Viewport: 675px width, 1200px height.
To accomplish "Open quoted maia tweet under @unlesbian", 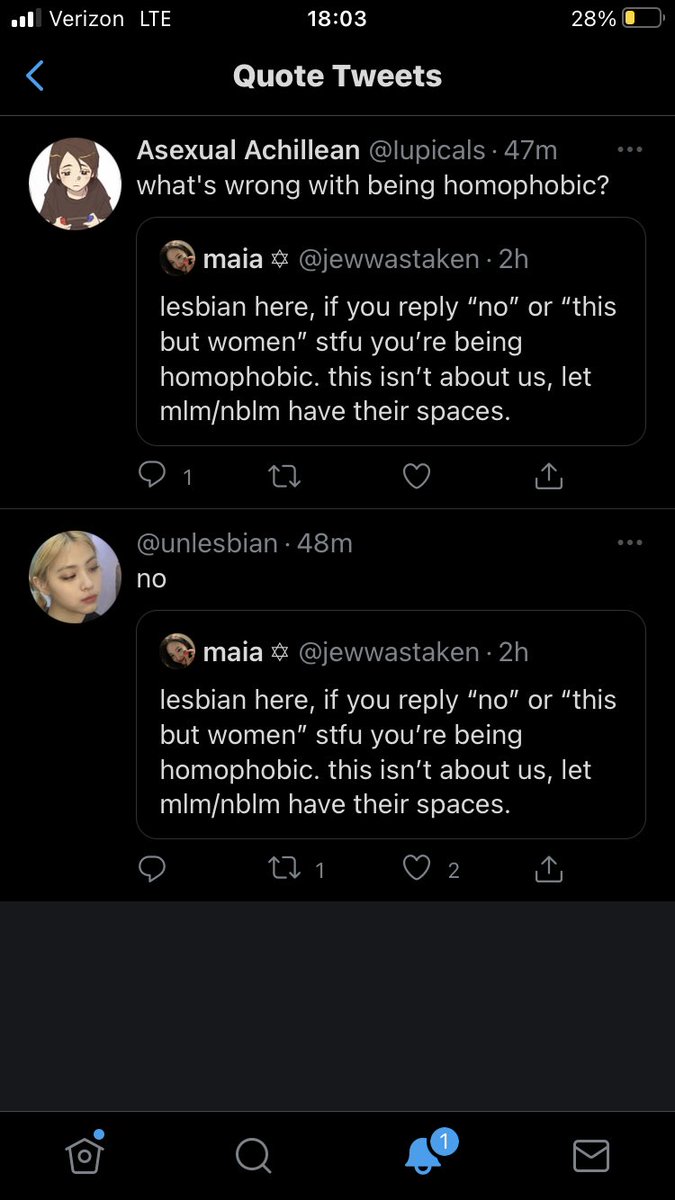I will (x=391, y=724).
